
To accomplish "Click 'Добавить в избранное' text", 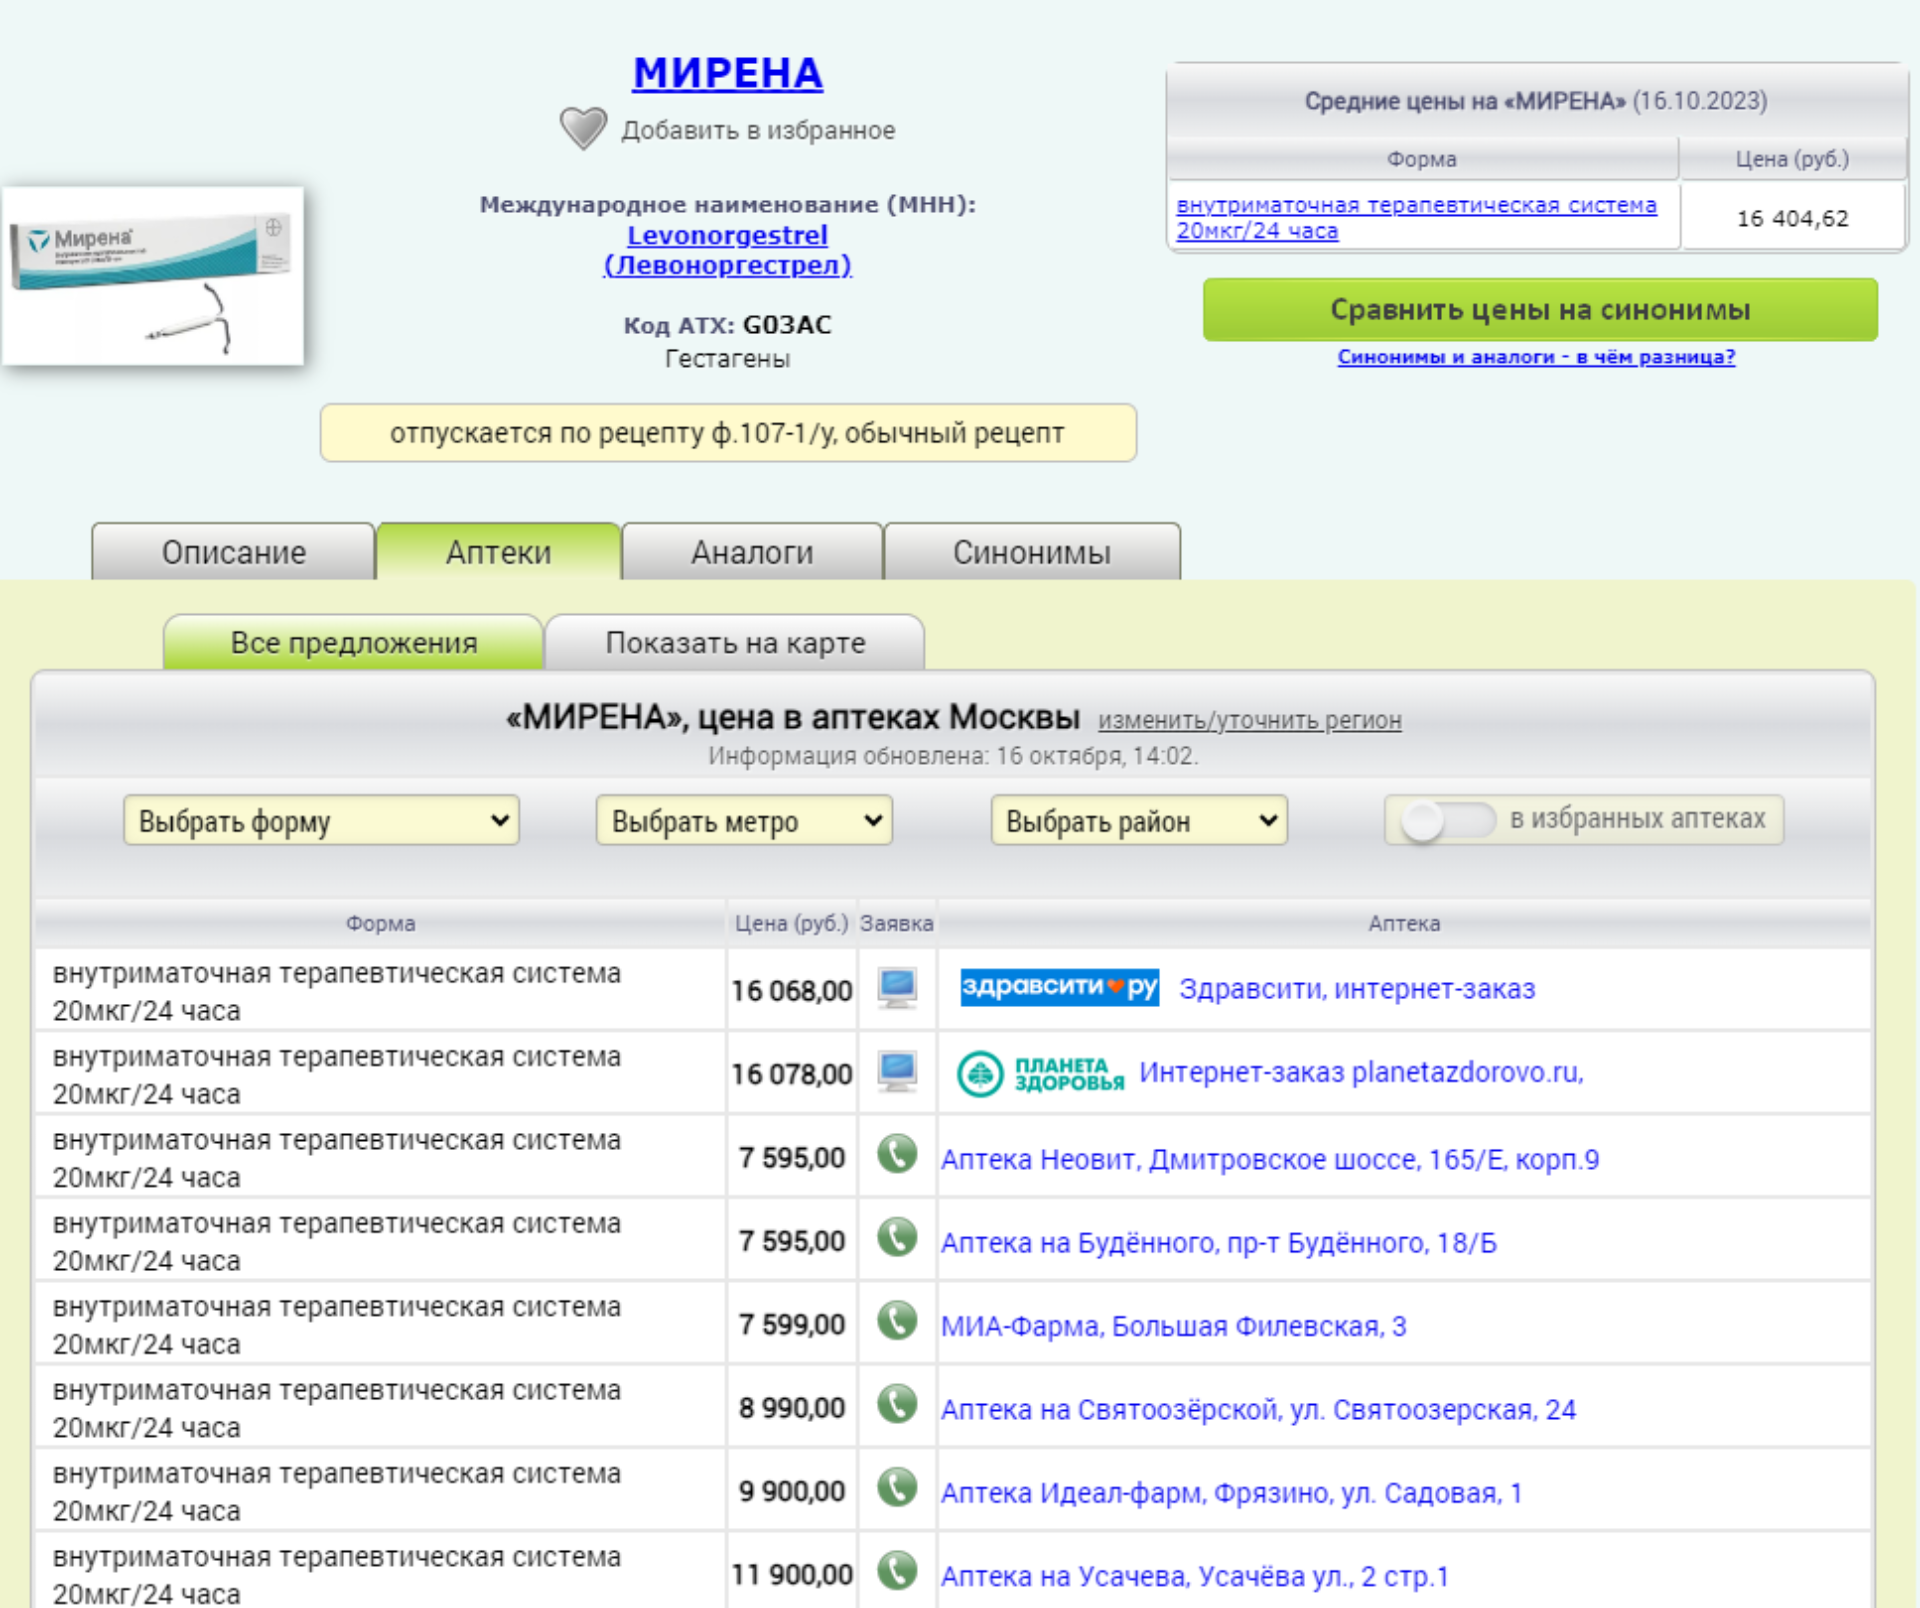I will (x=758, y=130).
